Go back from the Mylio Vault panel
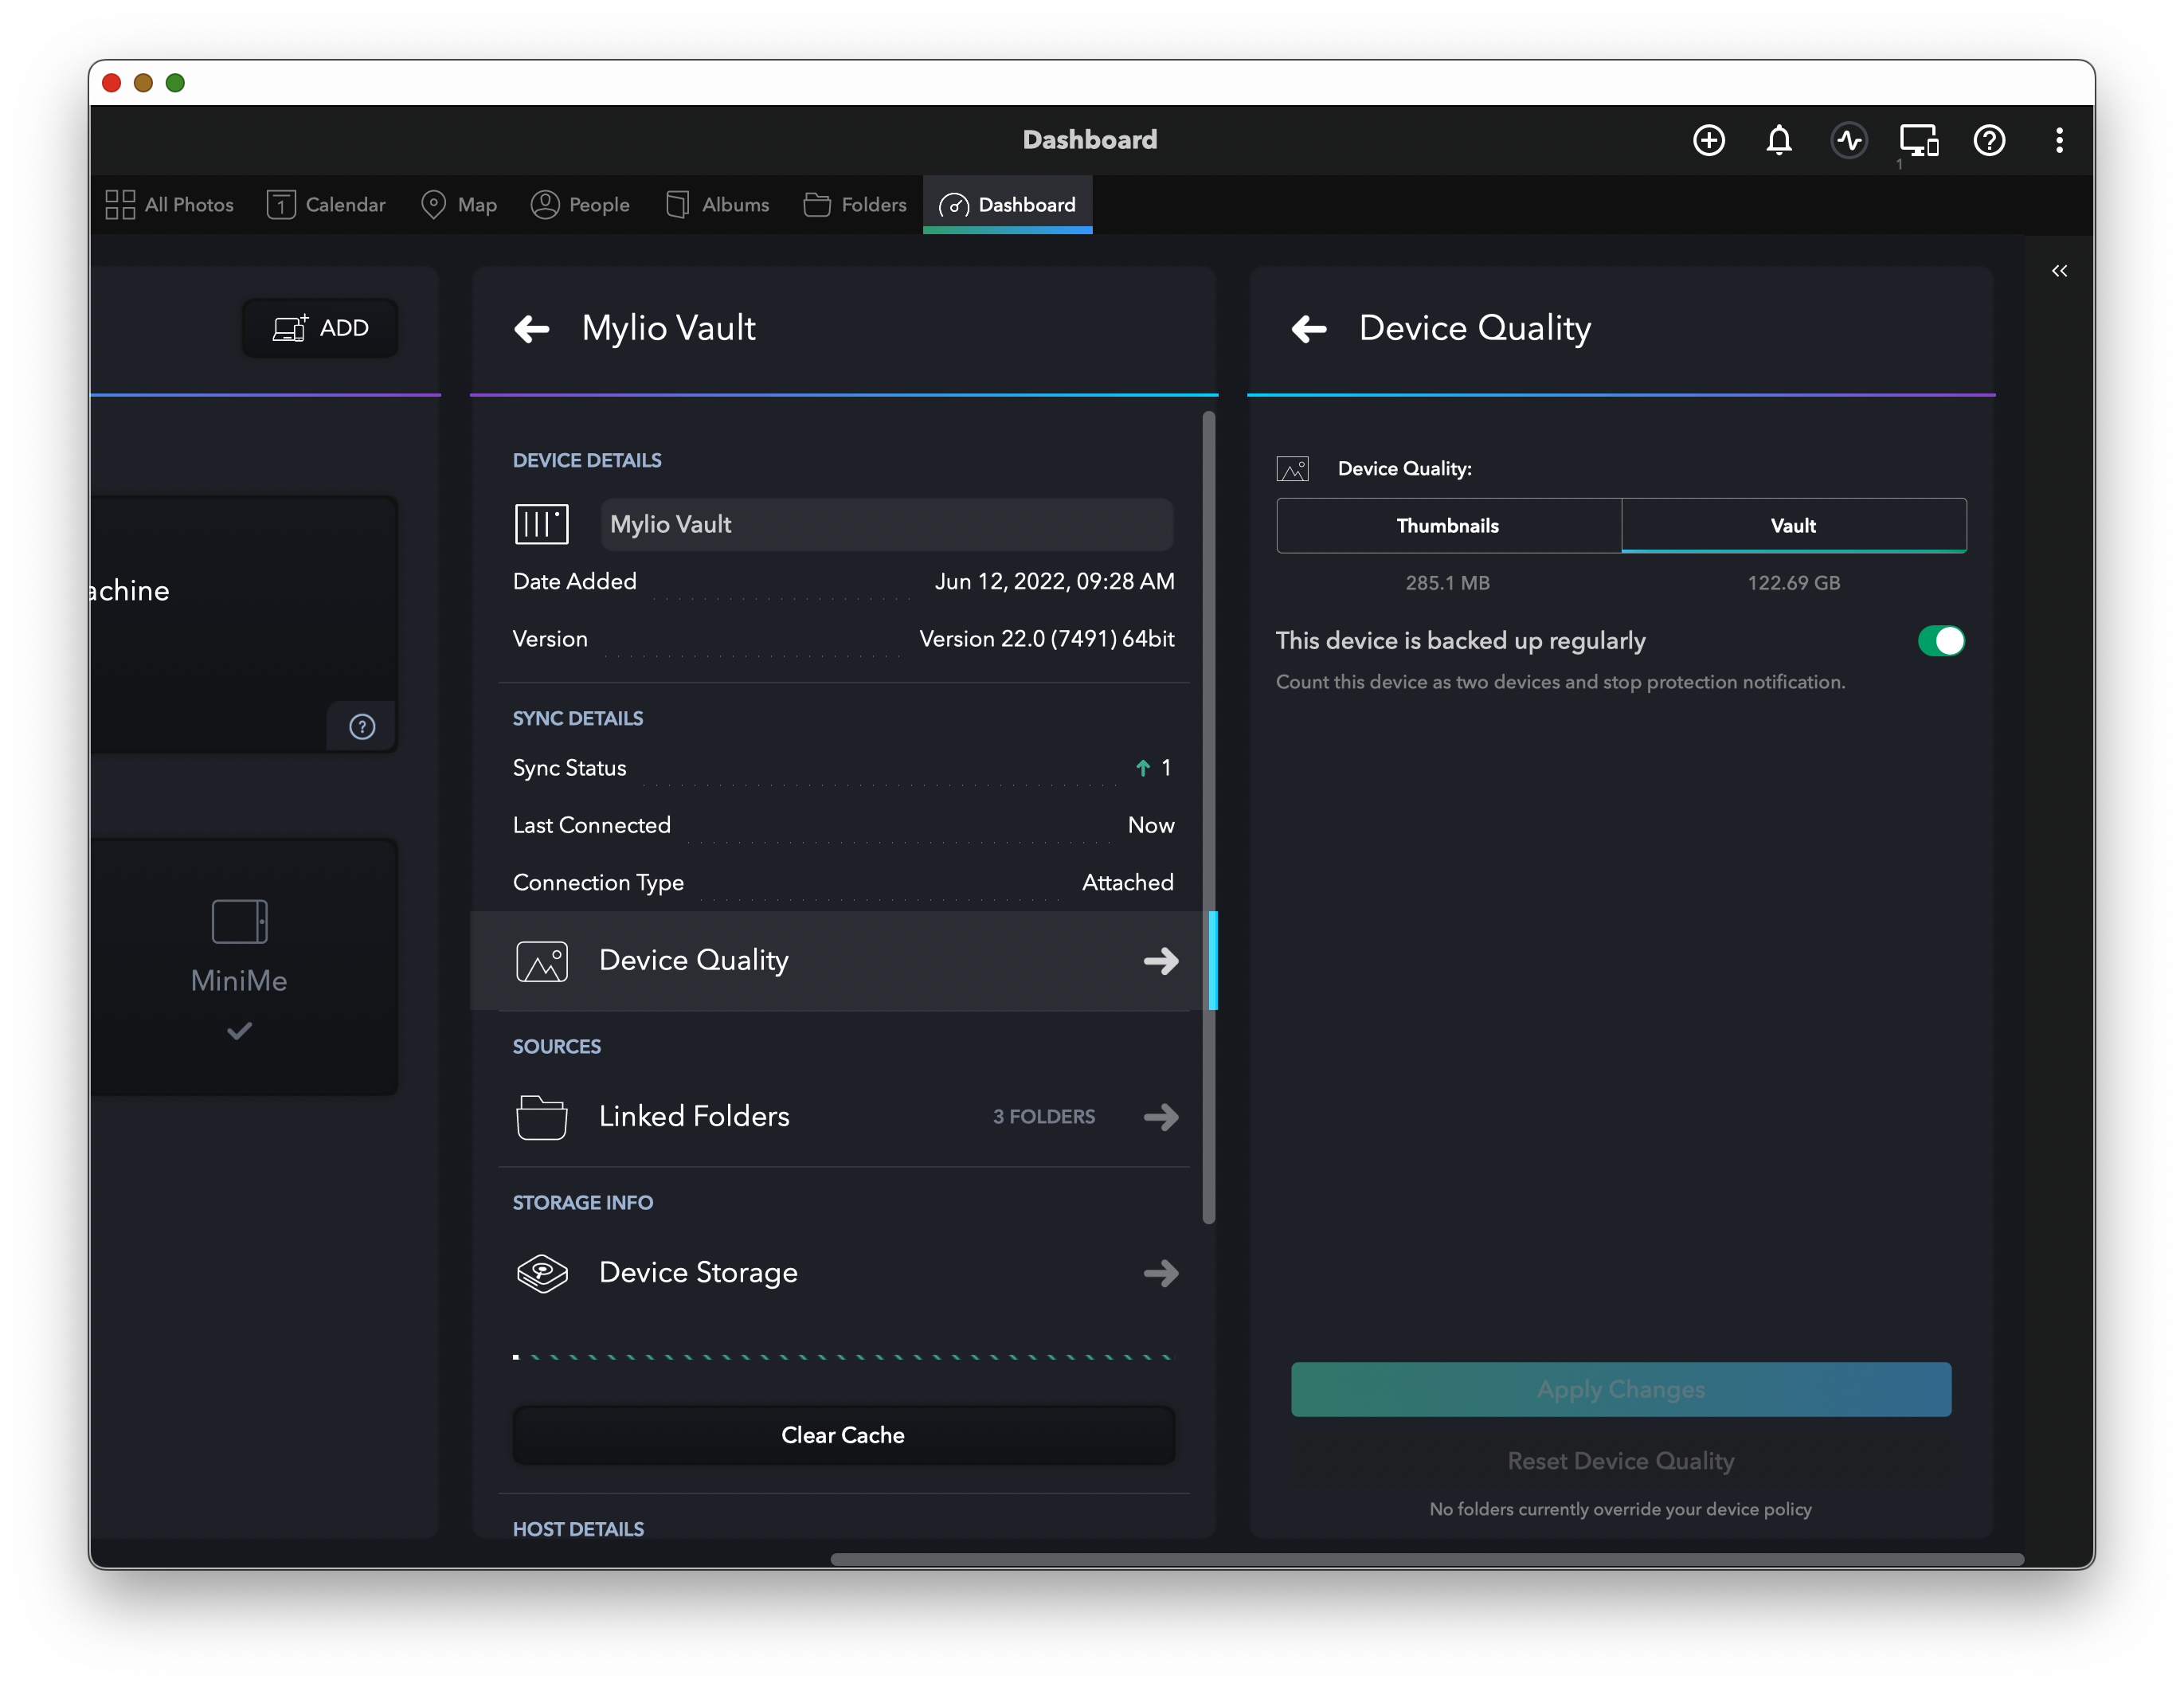 [532, 329]
